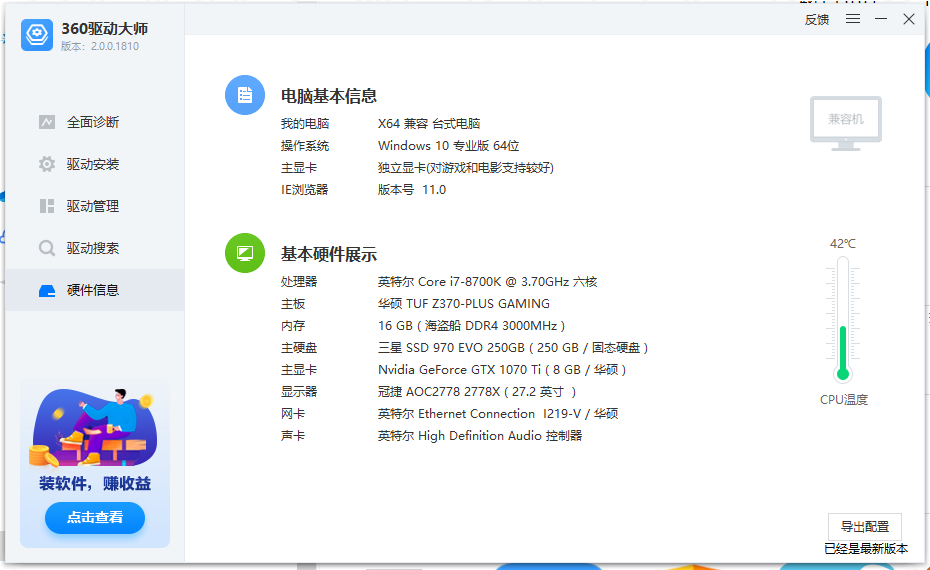Image resolution: width=930 pixels, height=570 pixels.
Task: Click the 版本号 11.0 value
Action: click(x=412, y=190)
